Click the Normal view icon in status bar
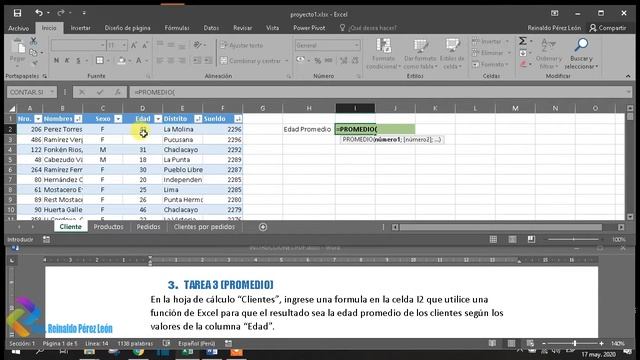Viewport: 640px width, 360px height. (x=493, y=240)
